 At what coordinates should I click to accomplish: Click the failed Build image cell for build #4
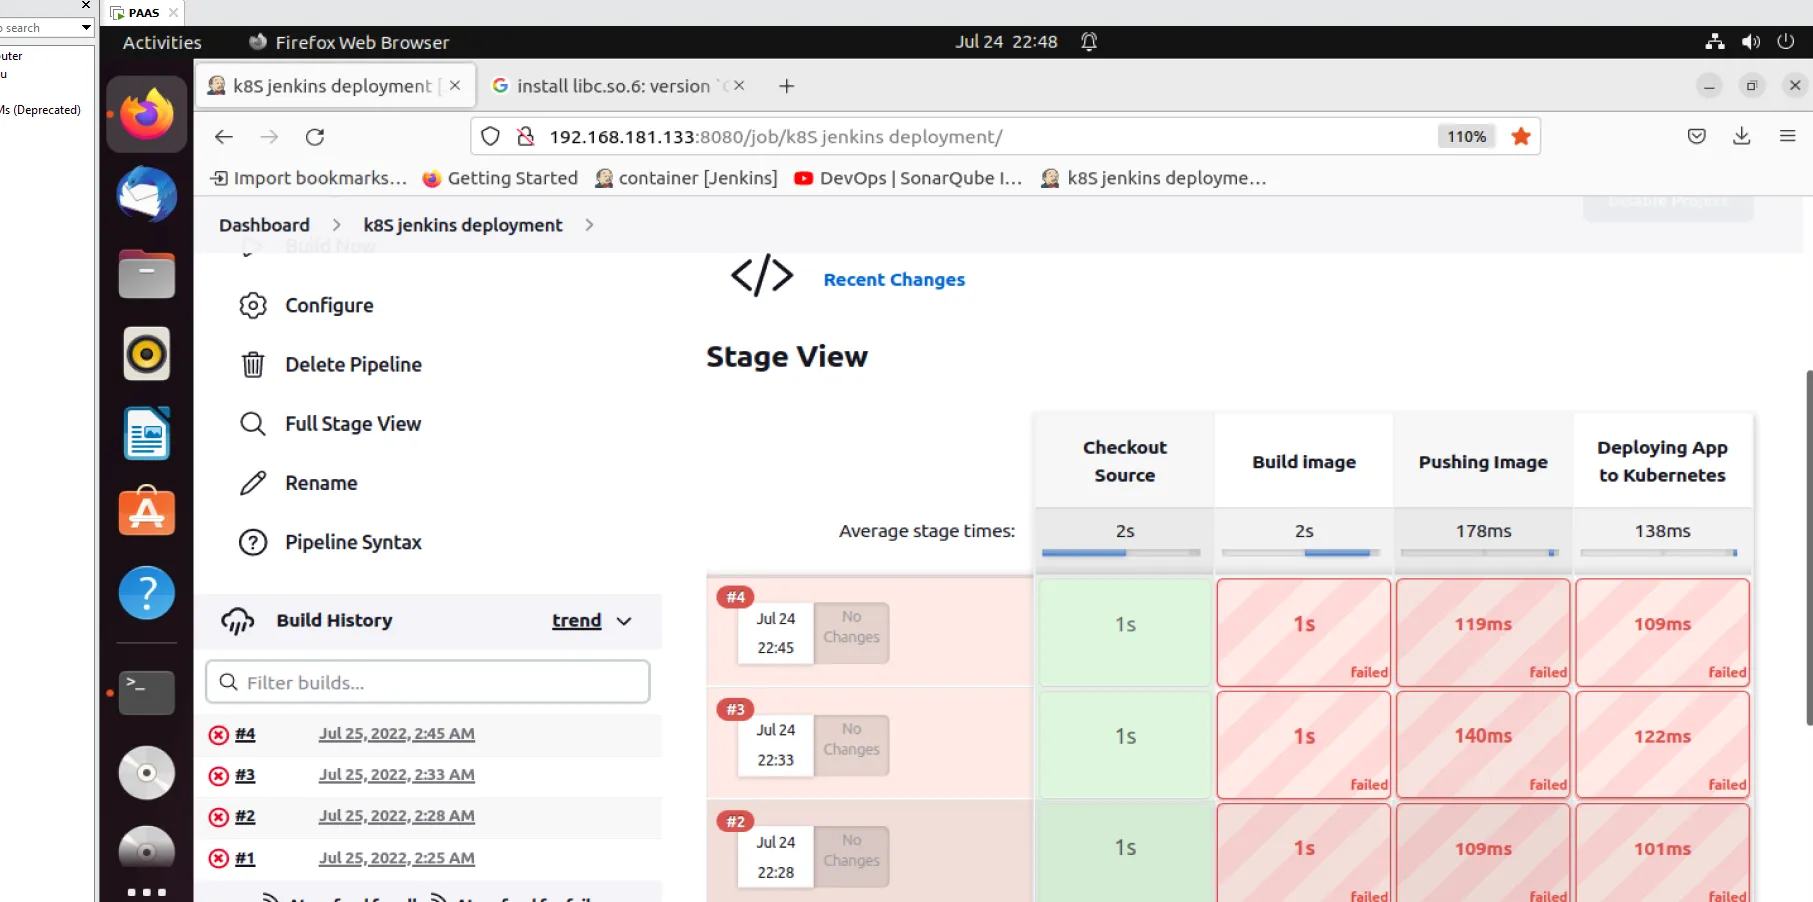coord(1304,632)
